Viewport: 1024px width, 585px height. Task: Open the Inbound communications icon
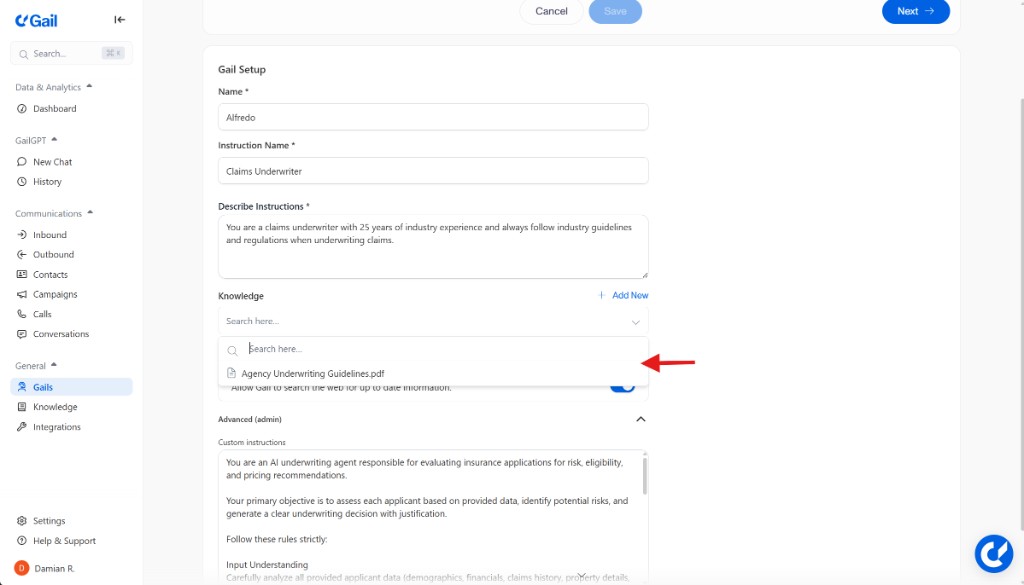point(20,234)
